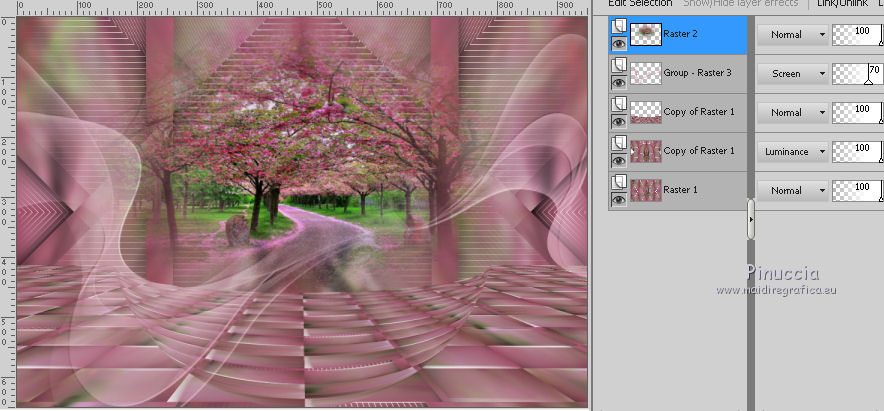Click the 70 opacity slider of Group - Raster 3
This screenshot has width=884, height=411.
[x=858, y=73]
